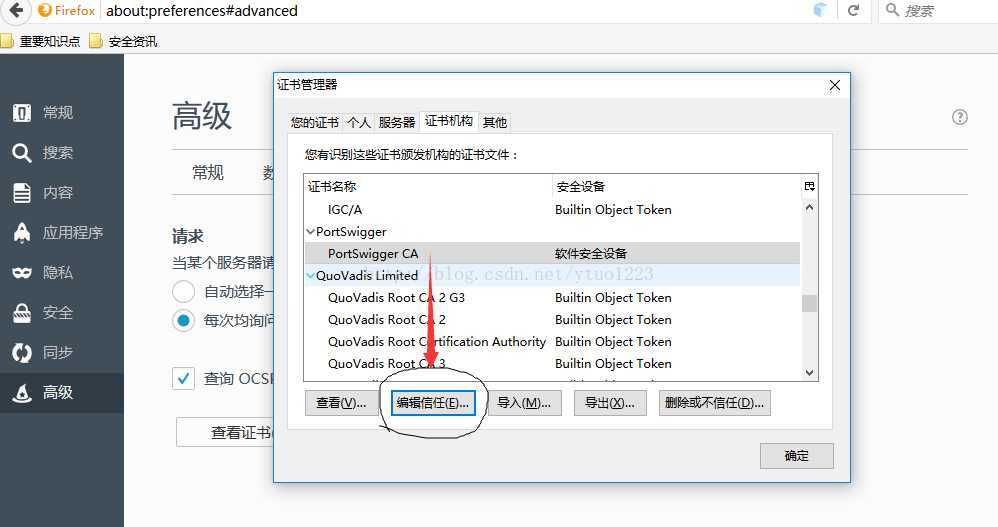Sort by the 证书名称 column header
The image size is (998, 527).
point(428,186)
